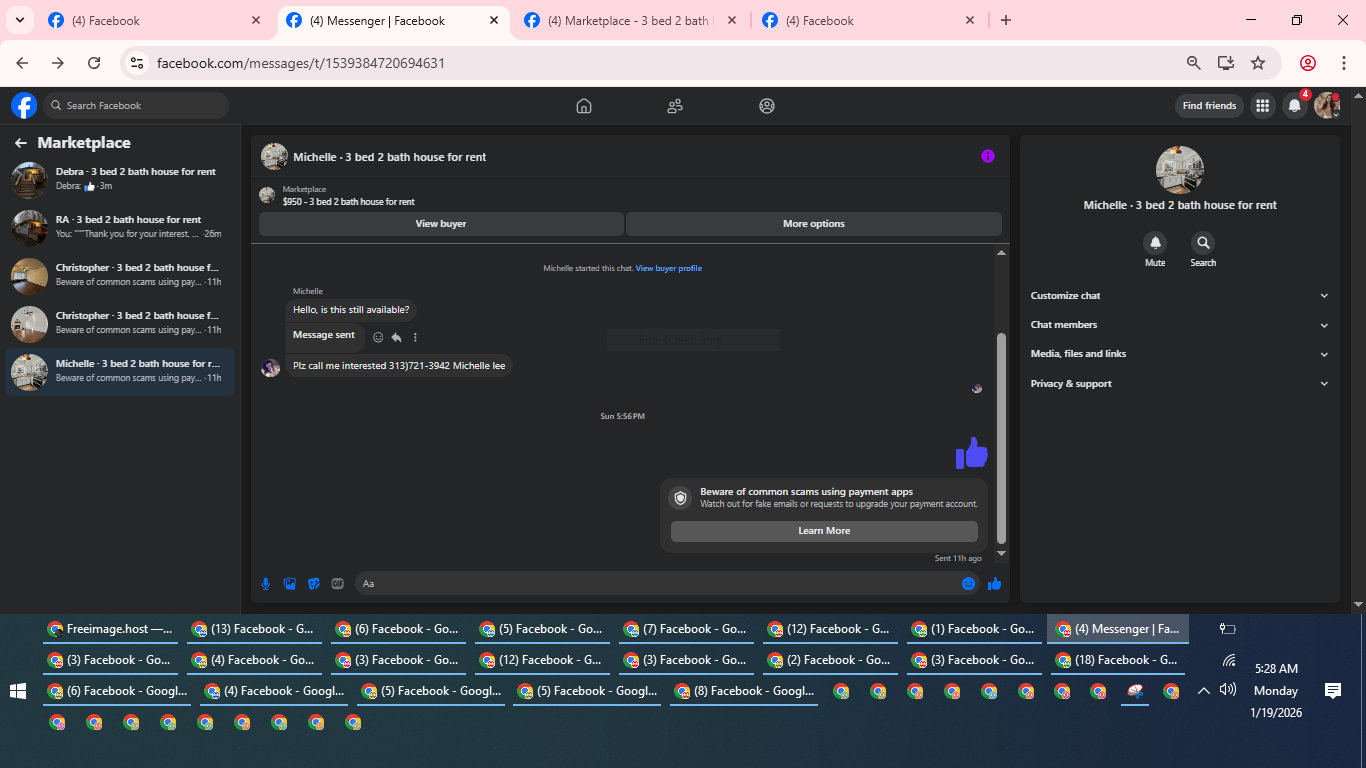The image size is (1366, 768).
Task: View site information icon in address bar
Action: 137,63
